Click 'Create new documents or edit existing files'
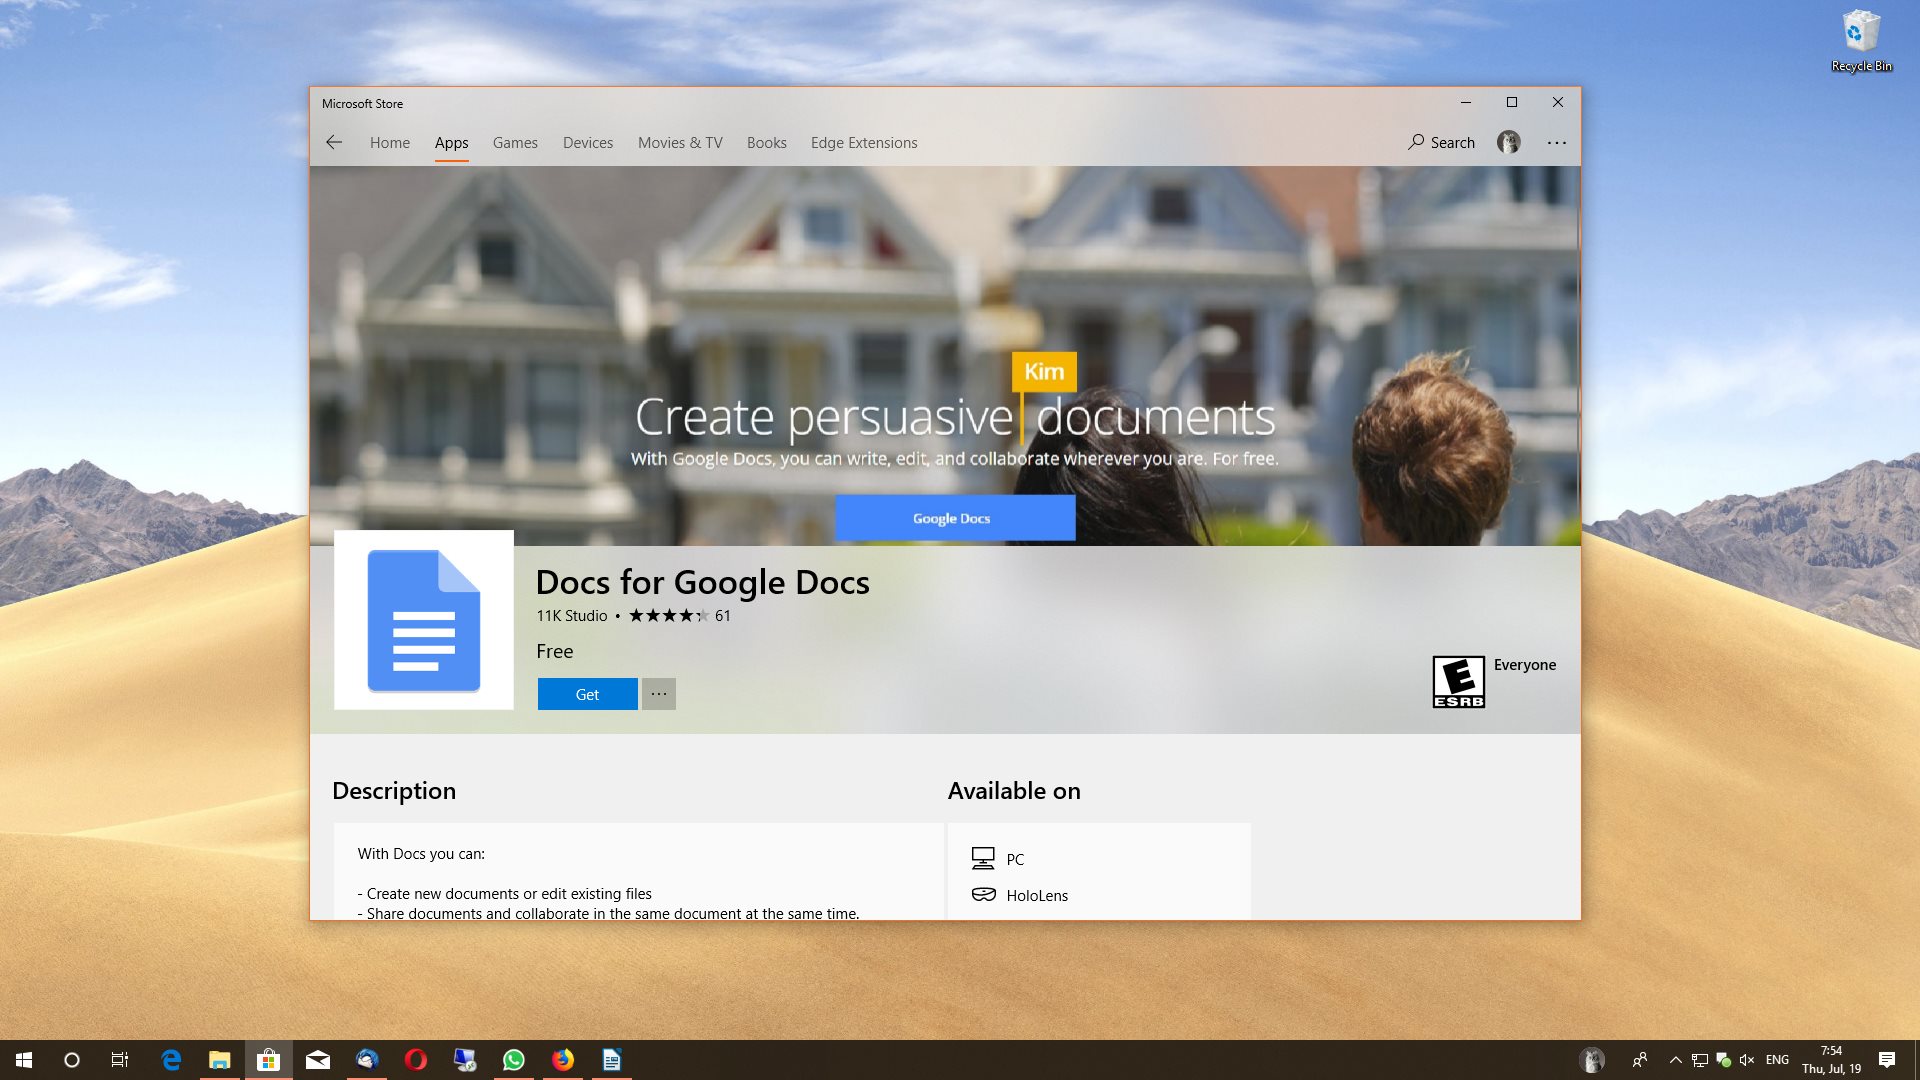The height and width of the screenshot is (1080, 1920). (x=509, y=894)
